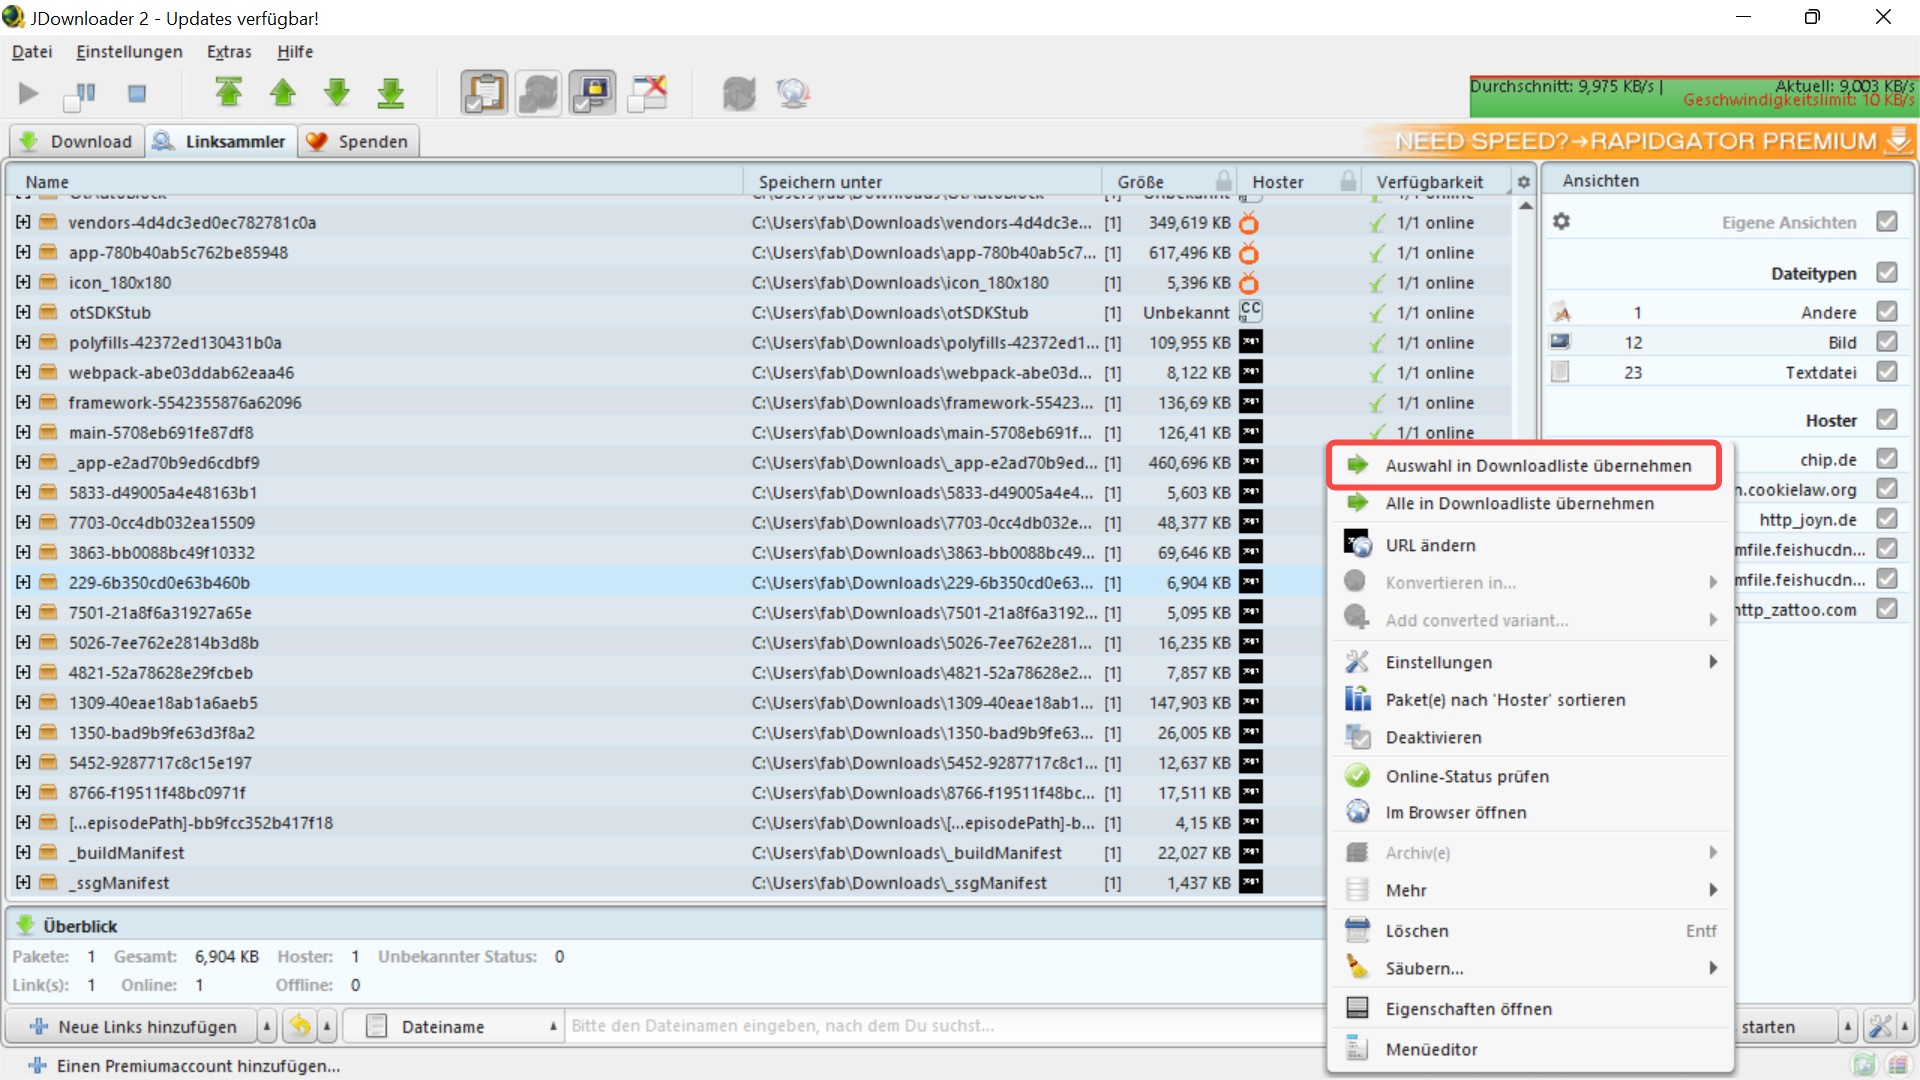Screen dimensions: 1920x1080
Task: Uncheck the Bild file type filter
Action: [1887, 342]
